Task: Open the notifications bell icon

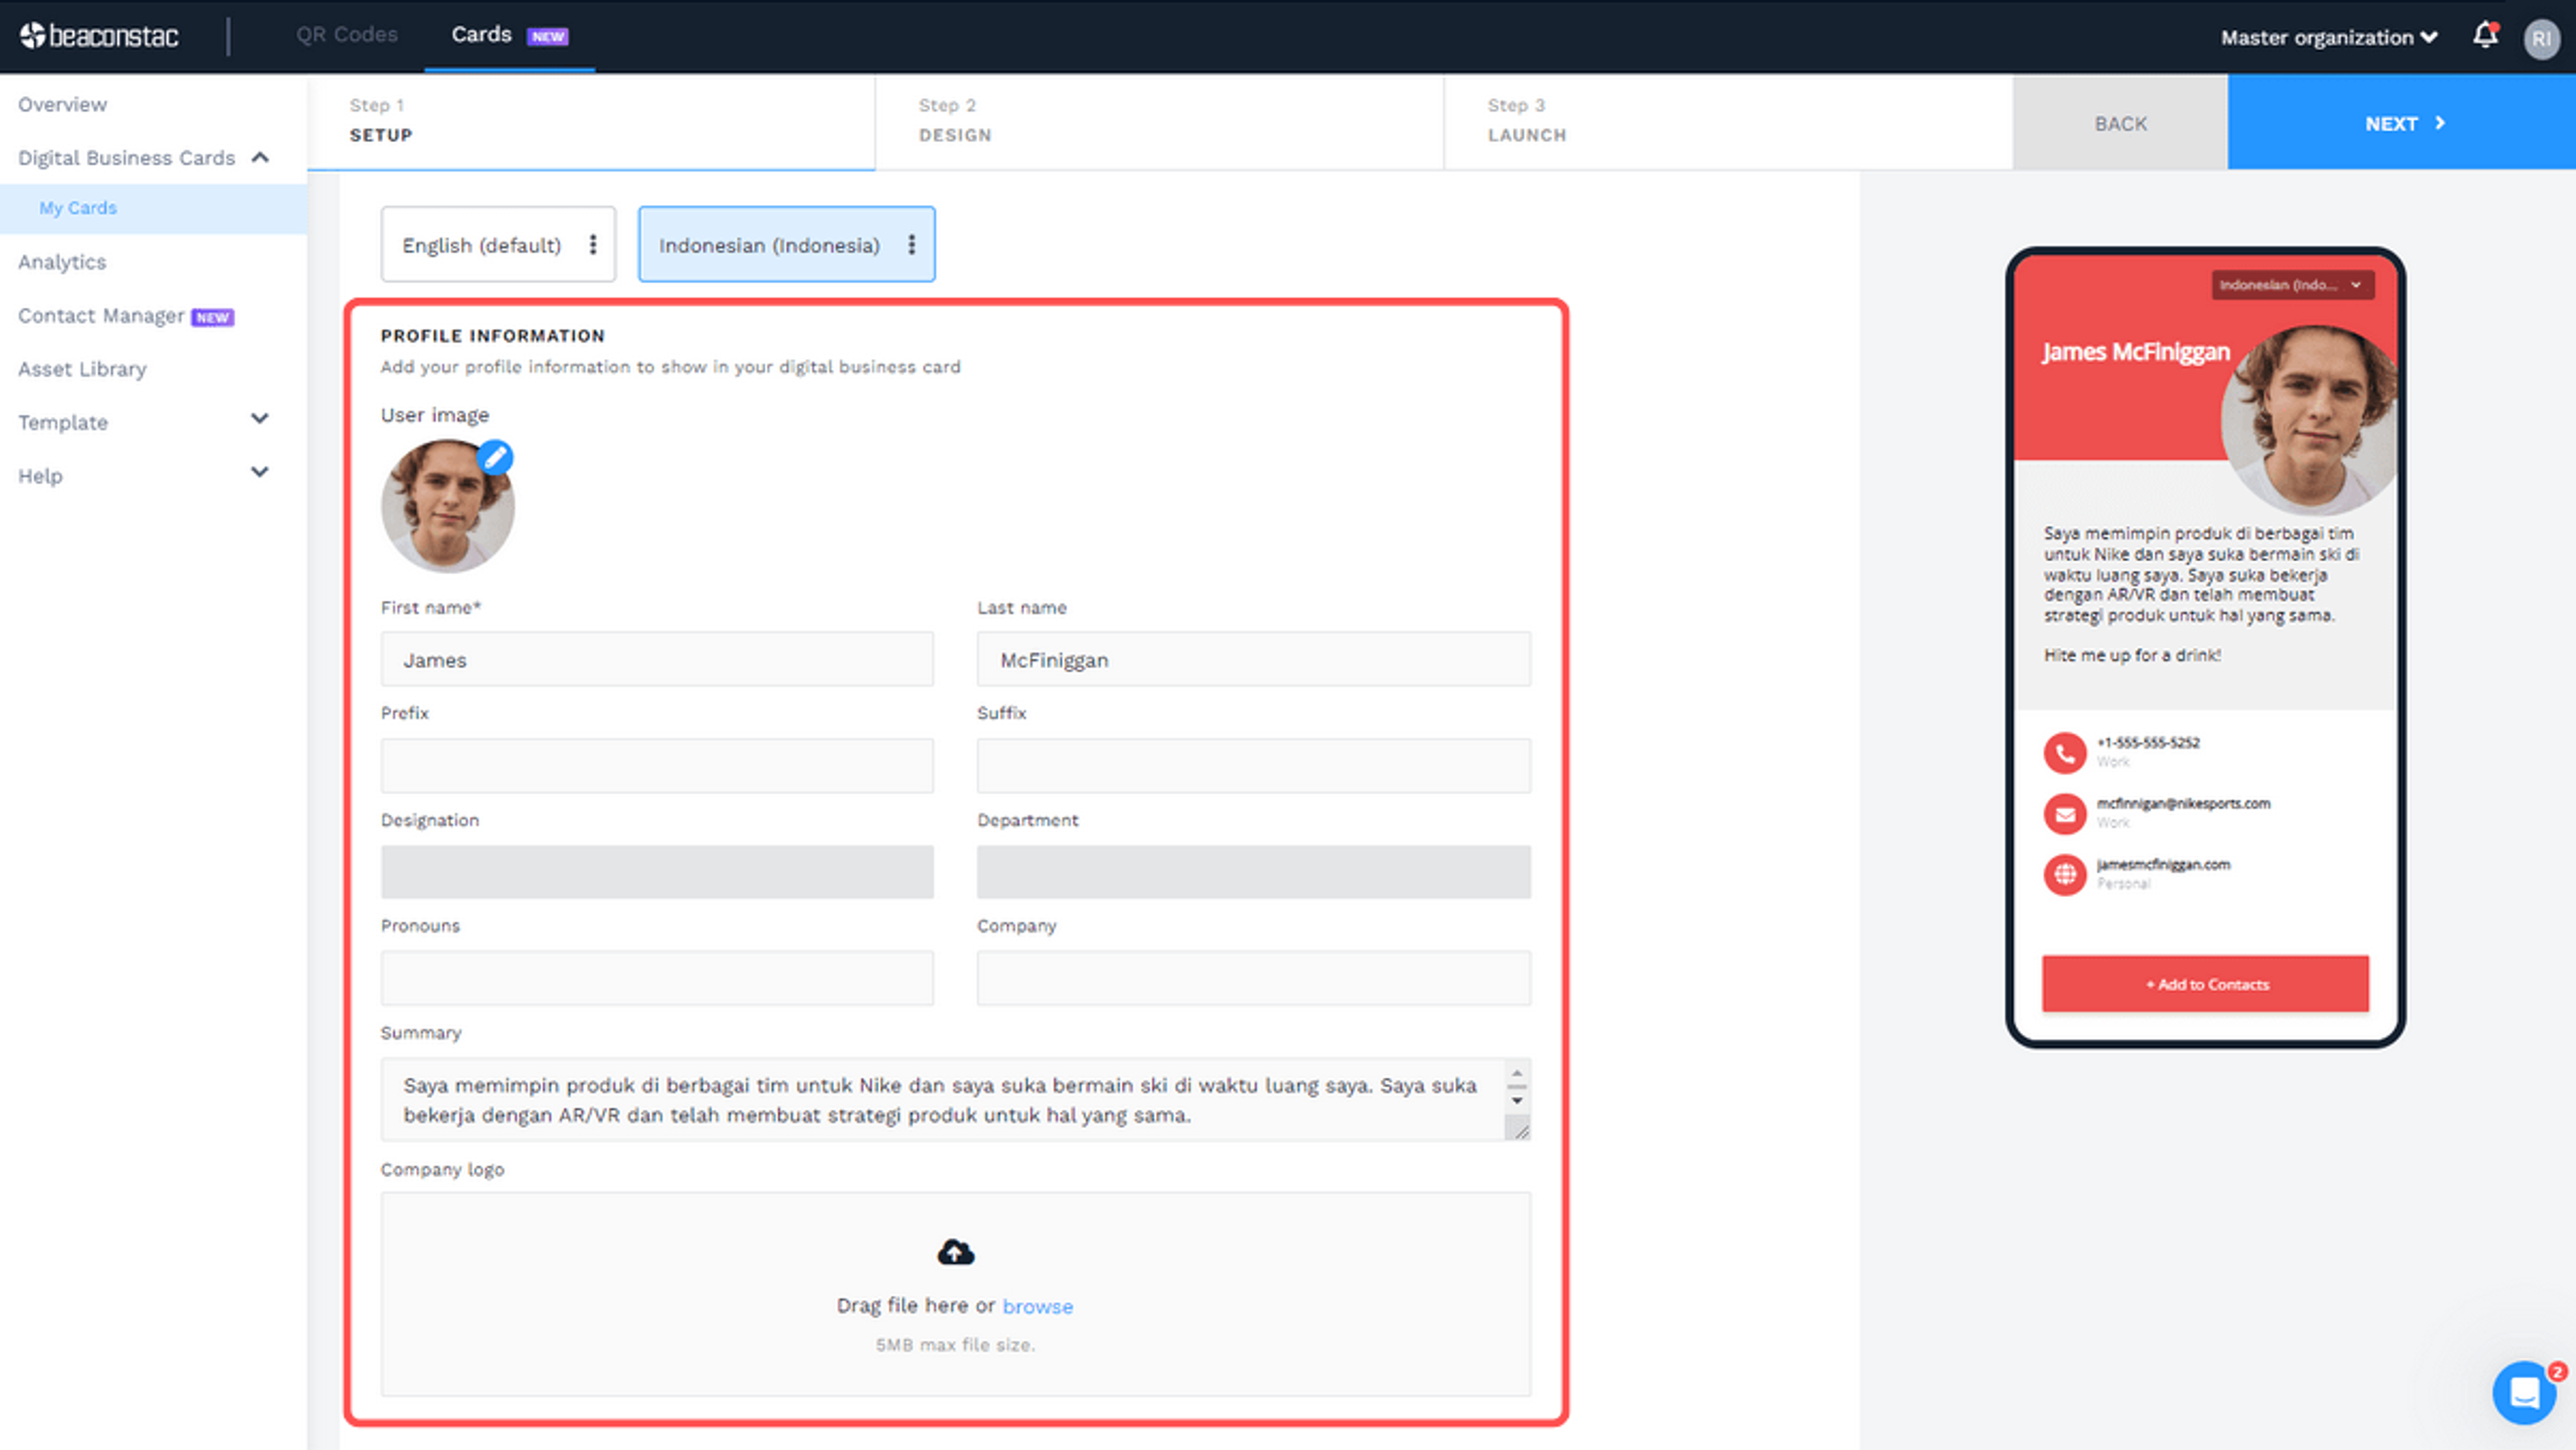Action: (2484, 36)
